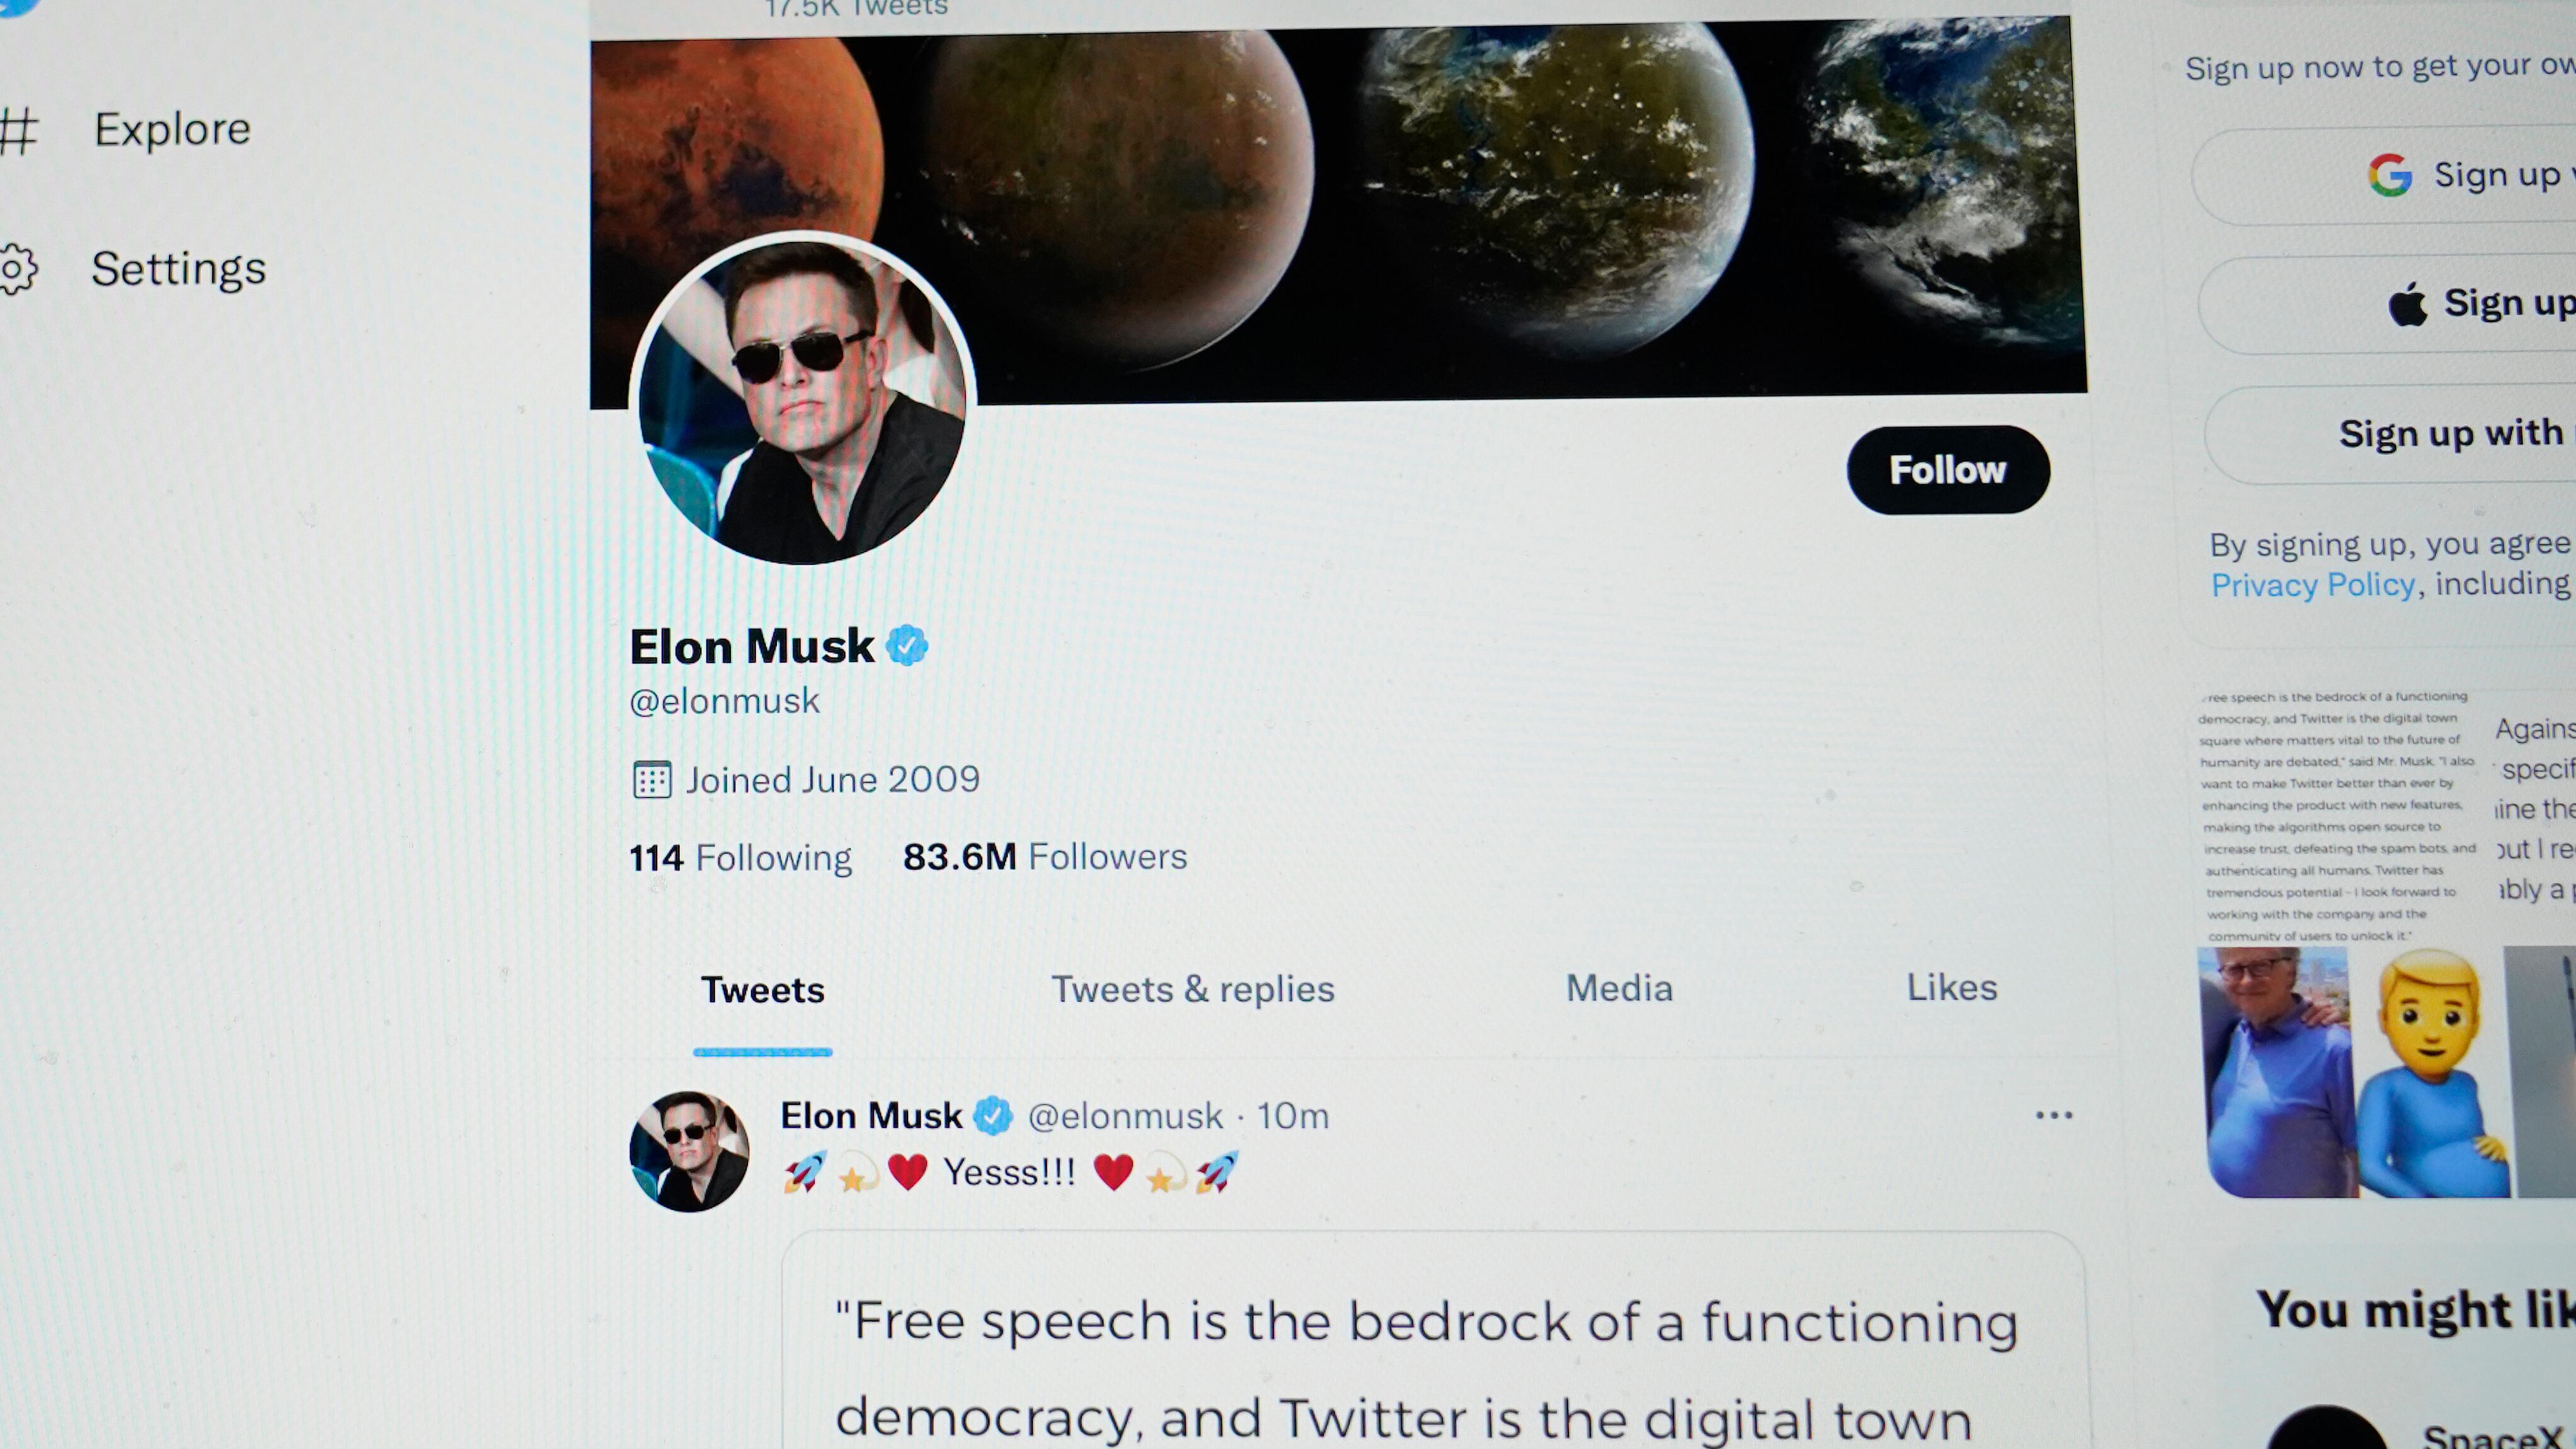This screenshot has height=1449, width=2576.
Task: Click the Apple logo on sign up button
Action: 2408,304
